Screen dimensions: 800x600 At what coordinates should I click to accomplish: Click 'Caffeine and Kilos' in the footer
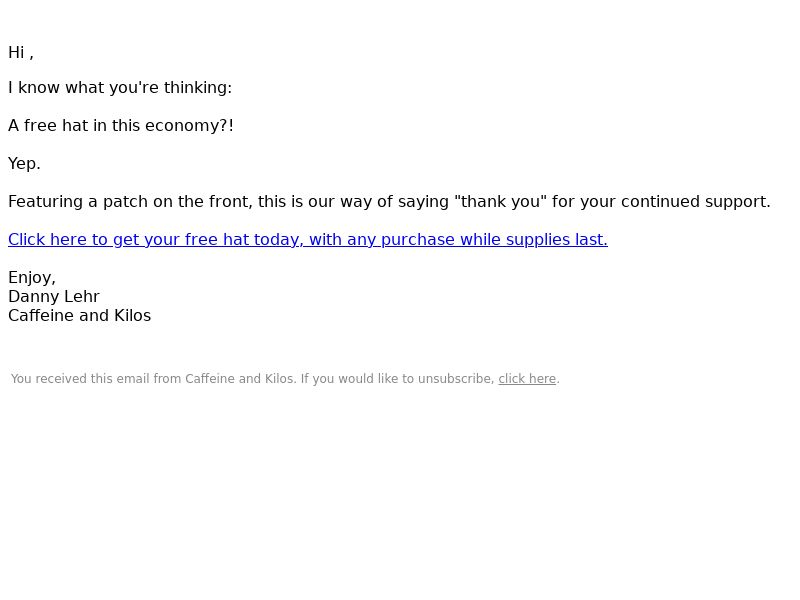[240, 379]
